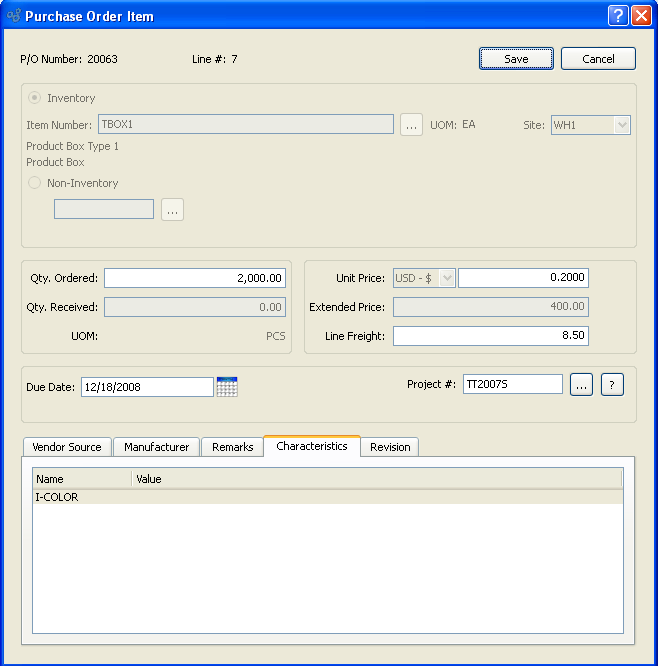Open the Manufacturer tab
Image resolution: width=658 pixels, height=666 pixels.
[156, 447]
